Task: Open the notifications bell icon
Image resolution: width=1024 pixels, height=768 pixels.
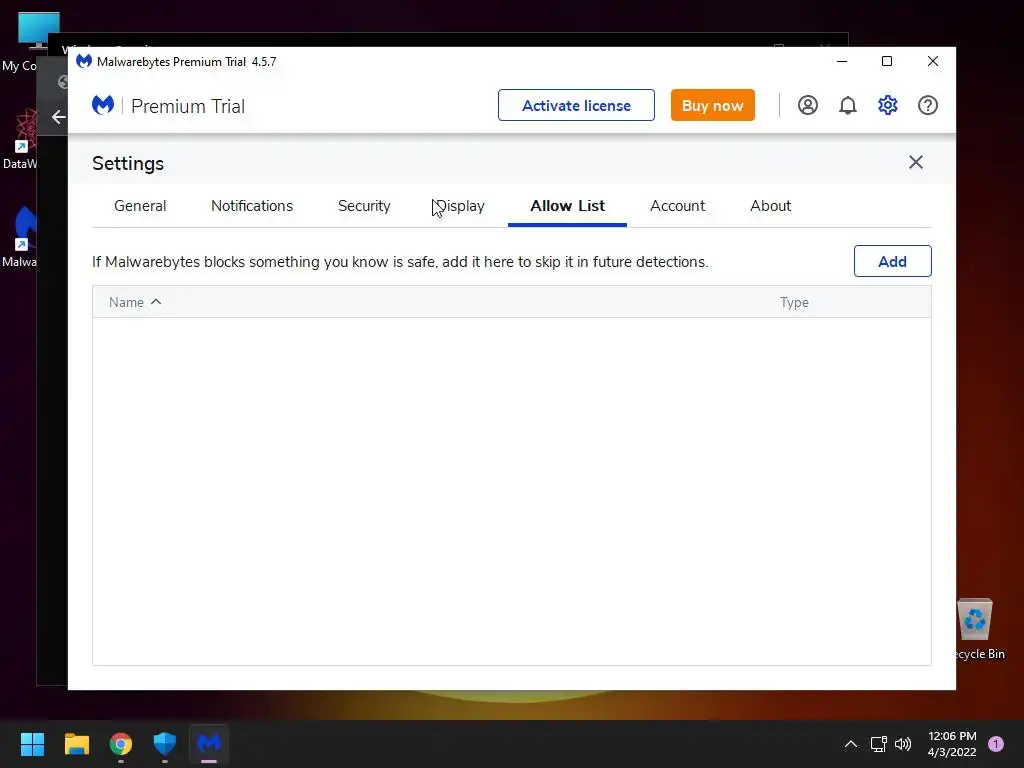Action: tap(848, 105)
